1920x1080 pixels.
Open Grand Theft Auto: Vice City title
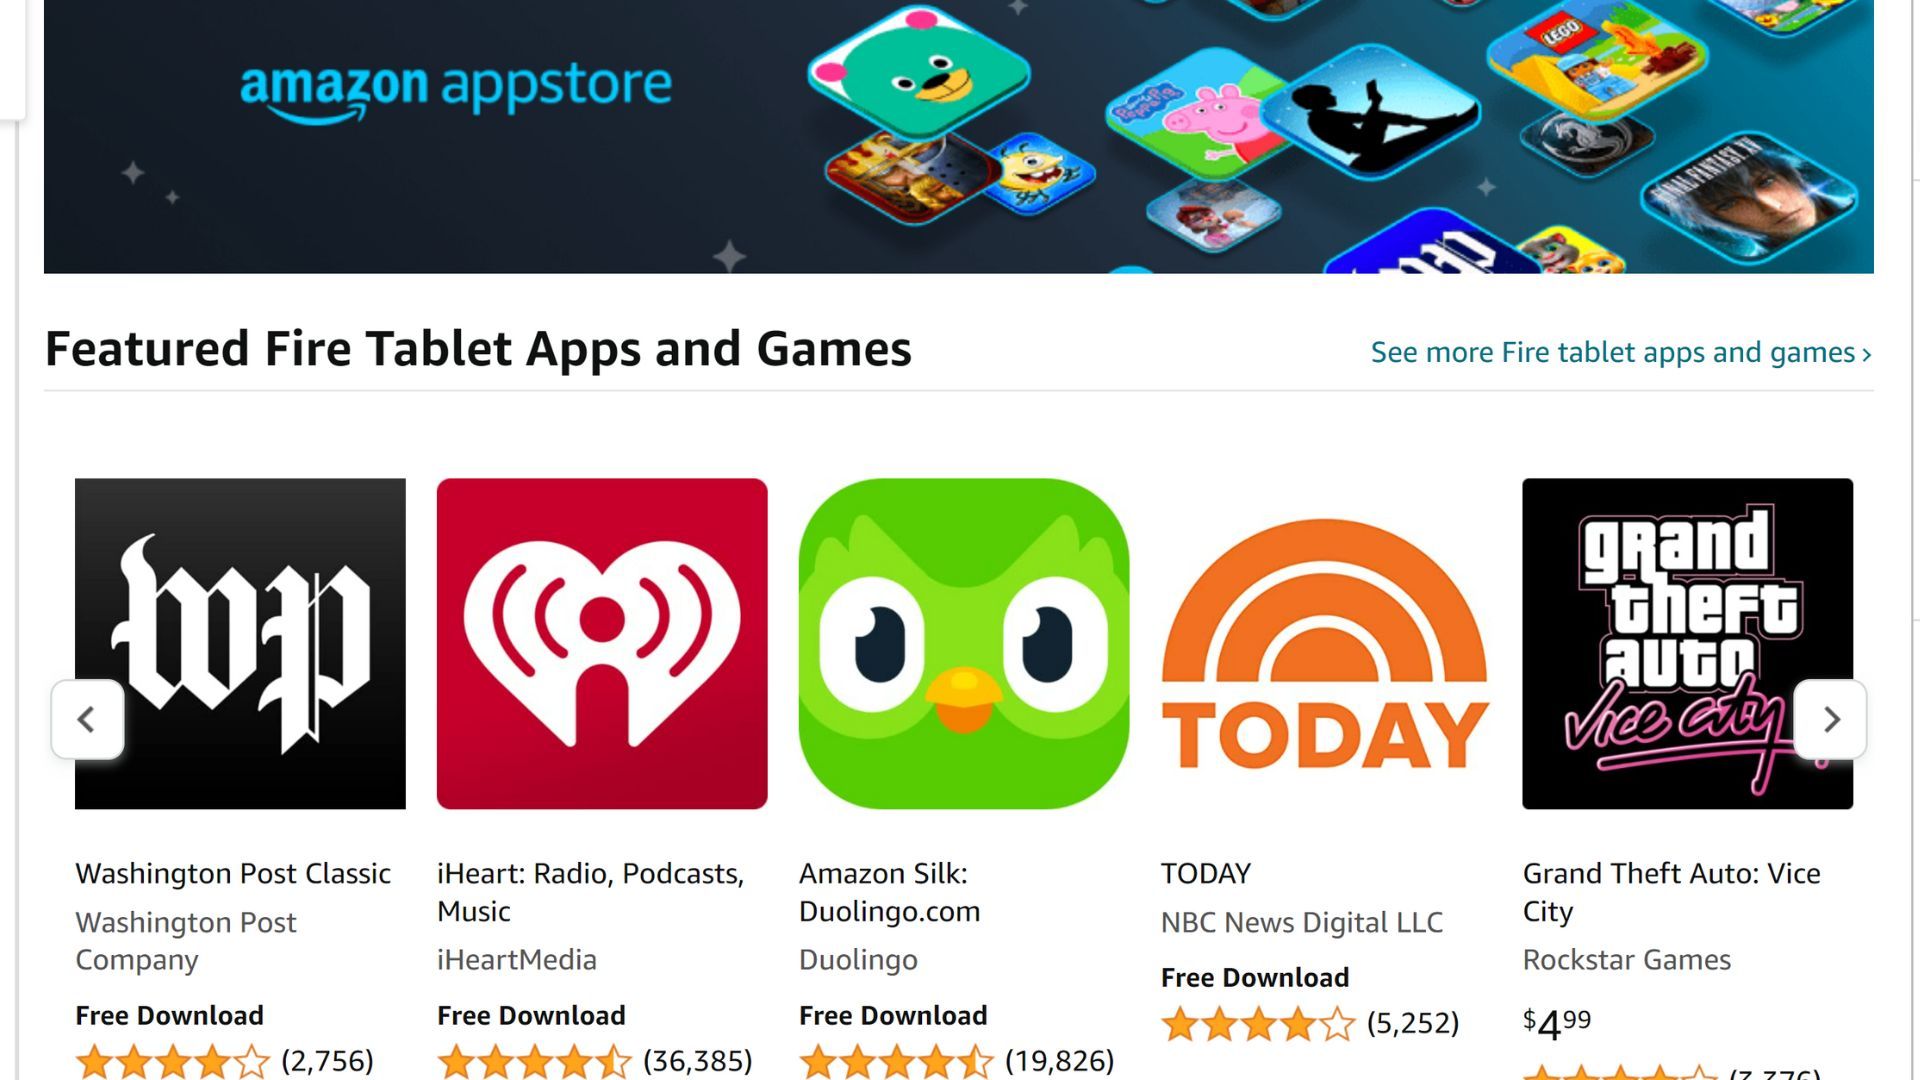pyautogui.click(x=1672, y=892)
